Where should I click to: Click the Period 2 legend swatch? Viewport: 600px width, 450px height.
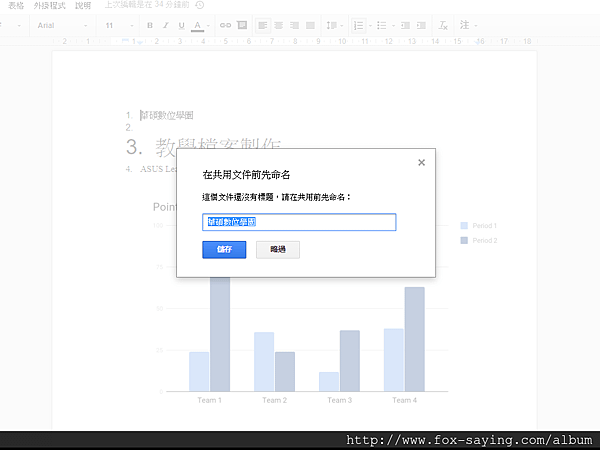[464, 240]
